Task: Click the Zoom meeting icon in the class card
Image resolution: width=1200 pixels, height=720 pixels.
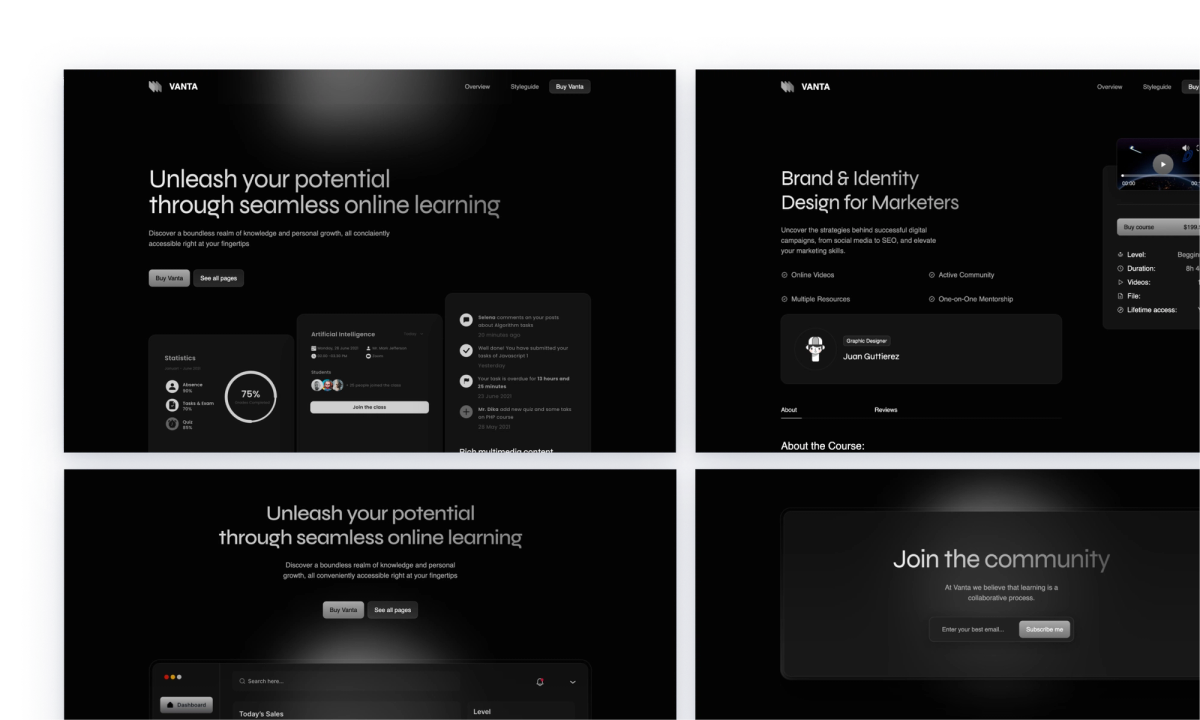Action: 369,355
